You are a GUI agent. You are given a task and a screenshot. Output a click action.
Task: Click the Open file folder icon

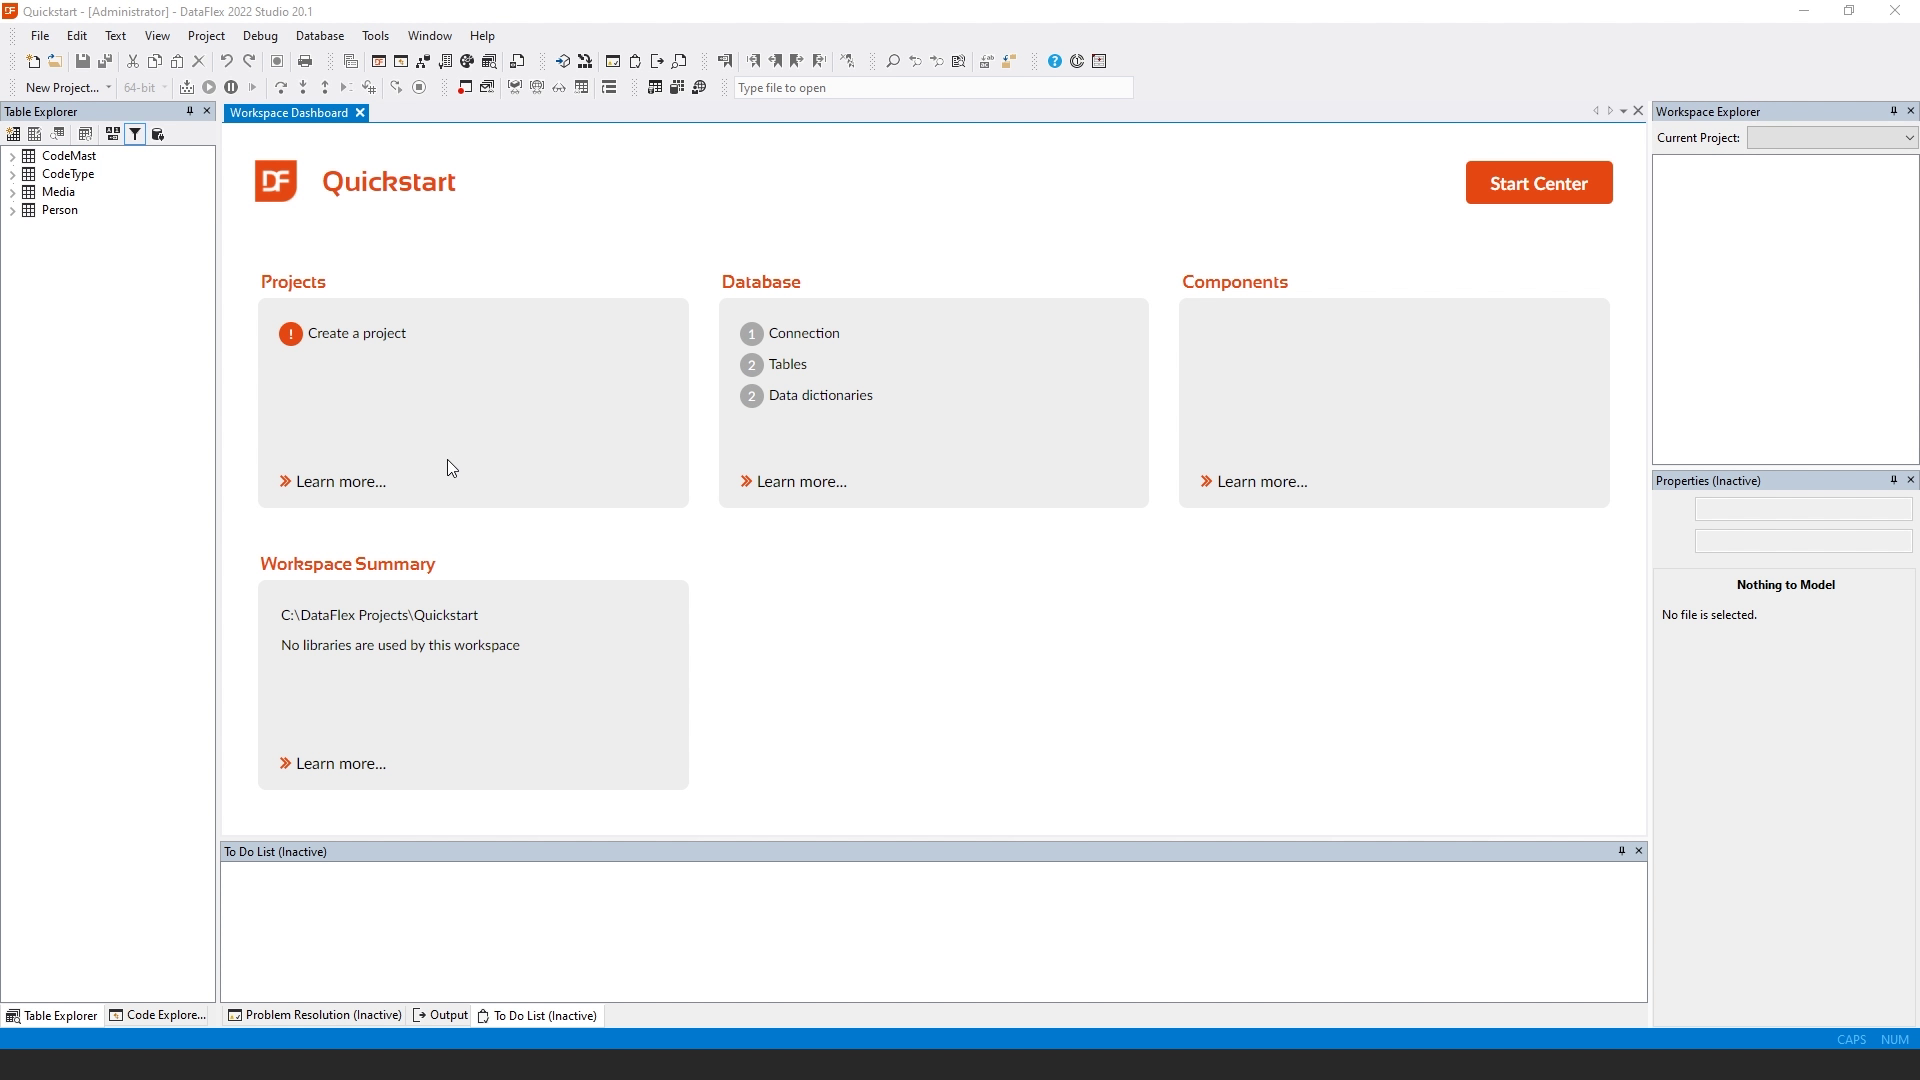[x=55, y=61]
